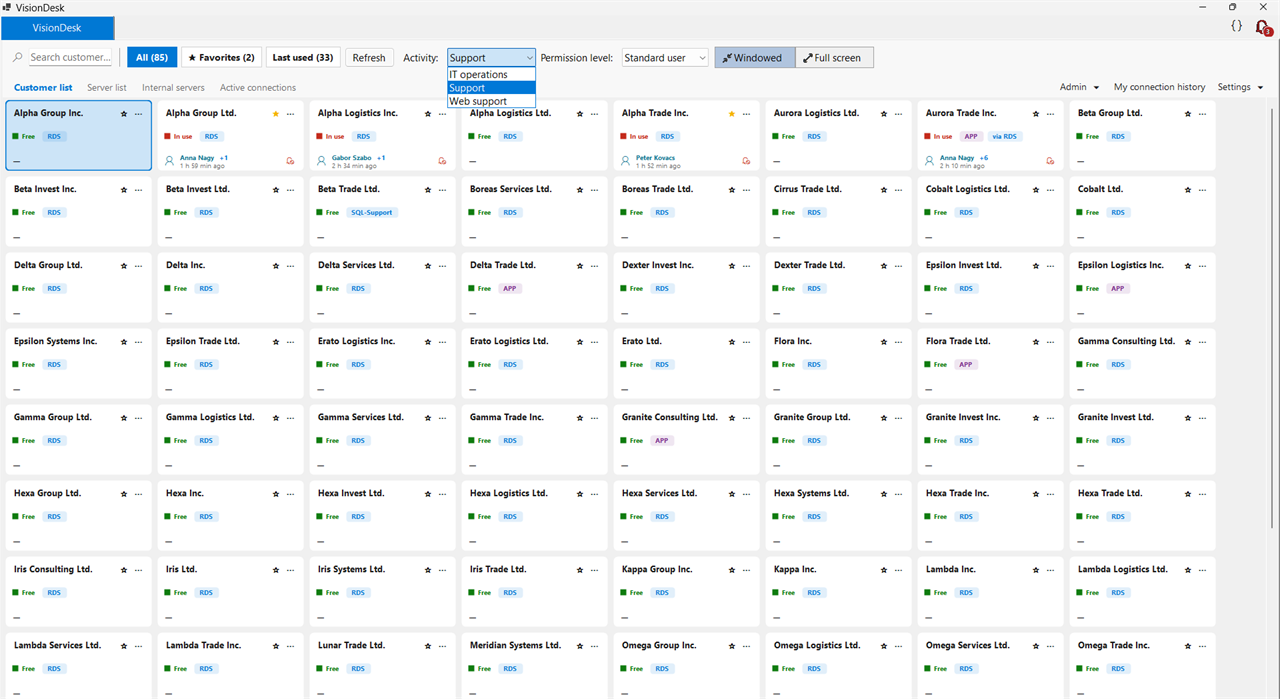Screen dimensions: 1280x699
Task: Click the red session icon on Aurora Trade Inc. card
Action: (x=1050, y=160)
